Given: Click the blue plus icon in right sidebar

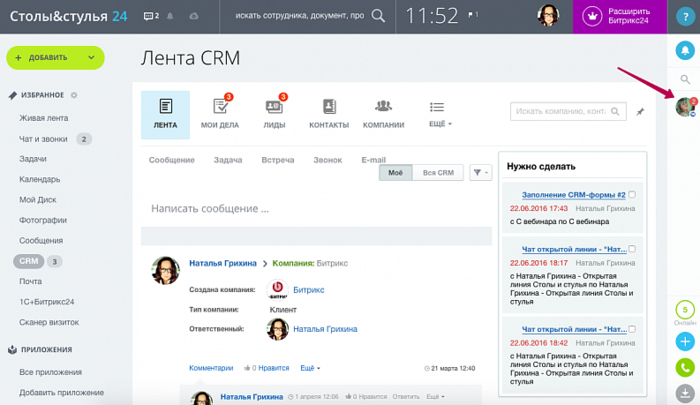Looking at the screenshot, I should pos(685,342).
